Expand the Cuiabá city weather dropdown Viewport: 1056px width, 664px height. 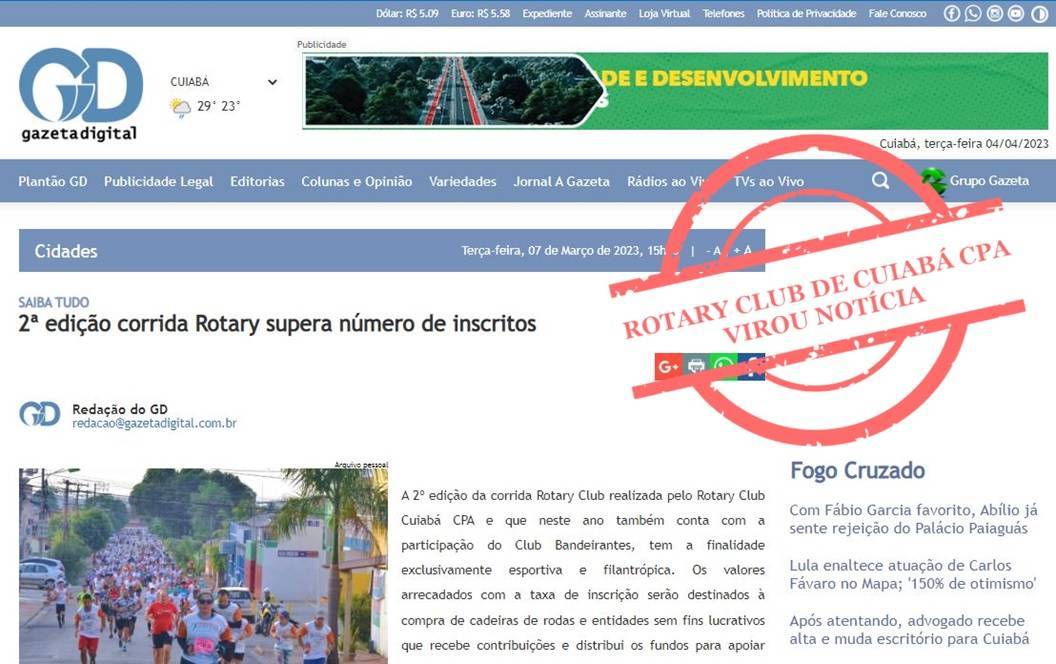tap(272, 82)
